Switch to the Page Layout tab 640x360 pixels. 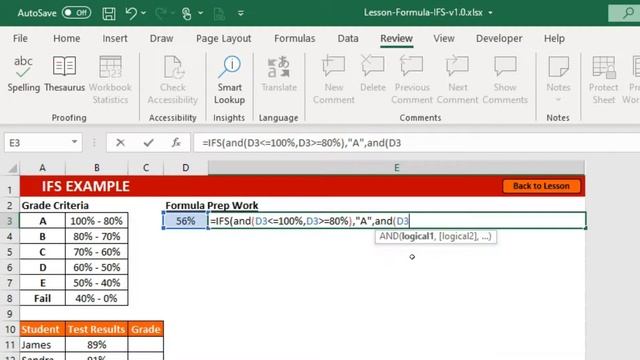(224, 38)
